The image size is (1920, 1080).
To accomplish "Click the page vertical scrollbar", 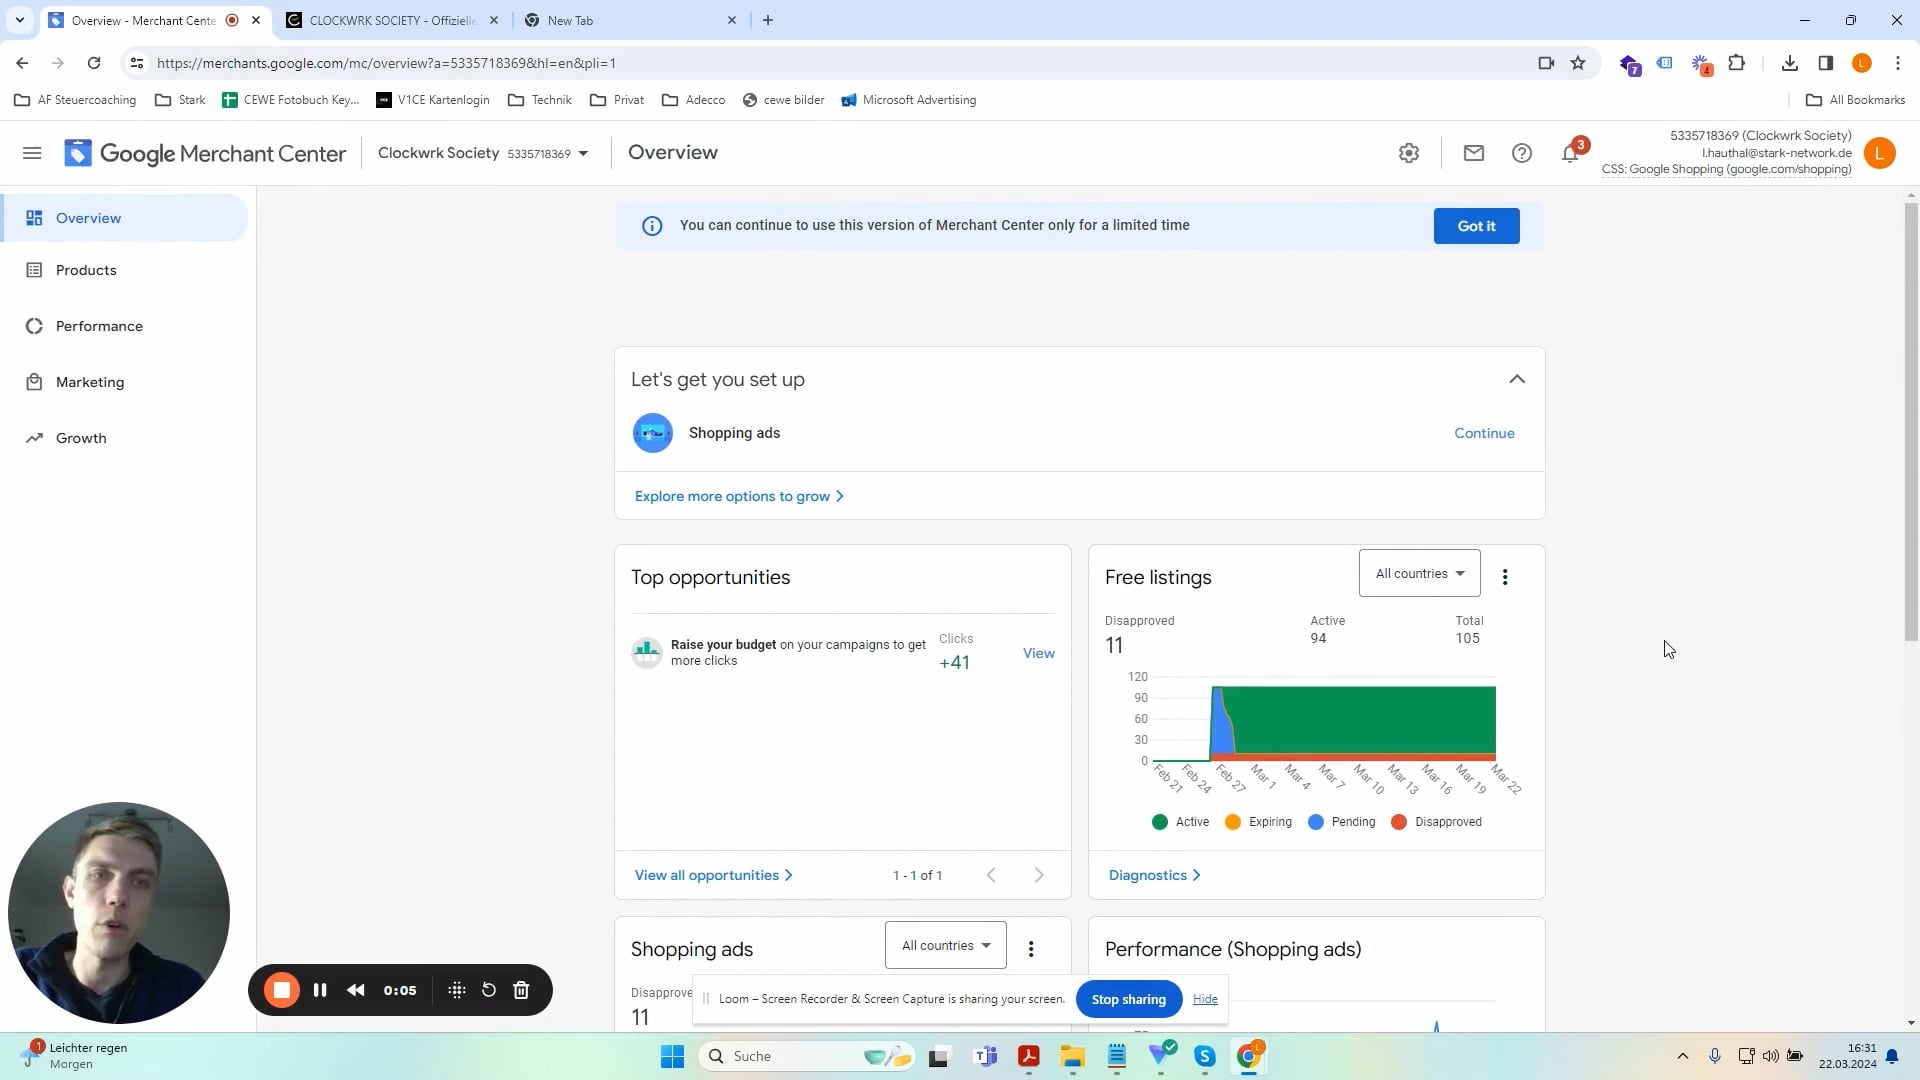I will [x=1911, y=421].
